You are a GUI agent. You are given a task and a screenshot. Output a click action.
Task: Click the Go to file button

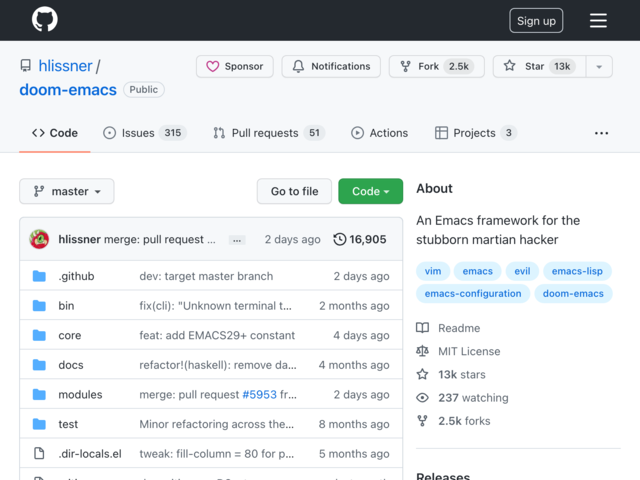(x=294, y=191)
